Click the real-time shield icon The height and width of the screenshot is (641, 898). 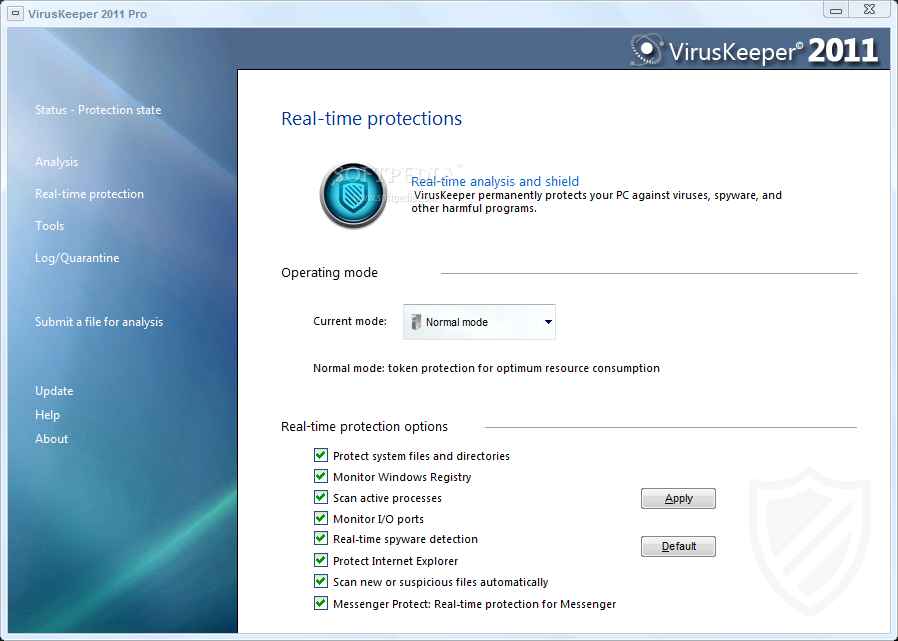pyautogui.click(x=353, y=195)
